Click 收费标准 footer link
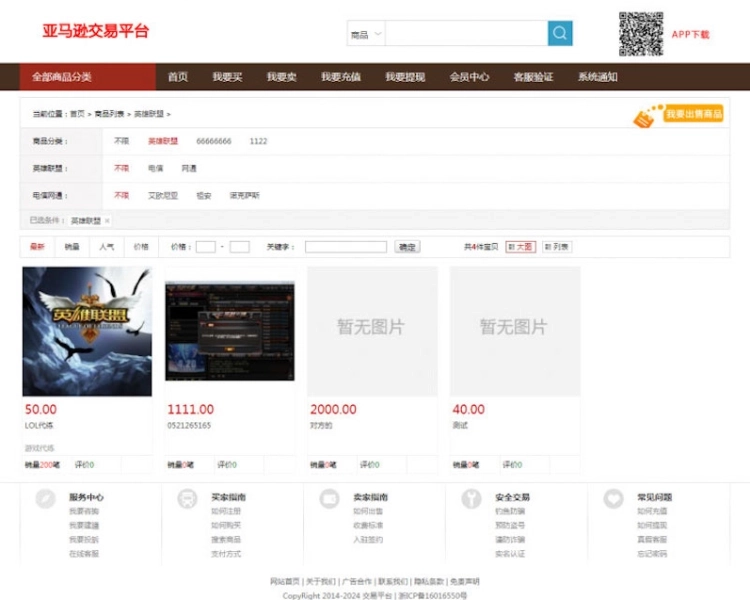The width and height of the screenshot is (750, 600). (x=368, y=525)
